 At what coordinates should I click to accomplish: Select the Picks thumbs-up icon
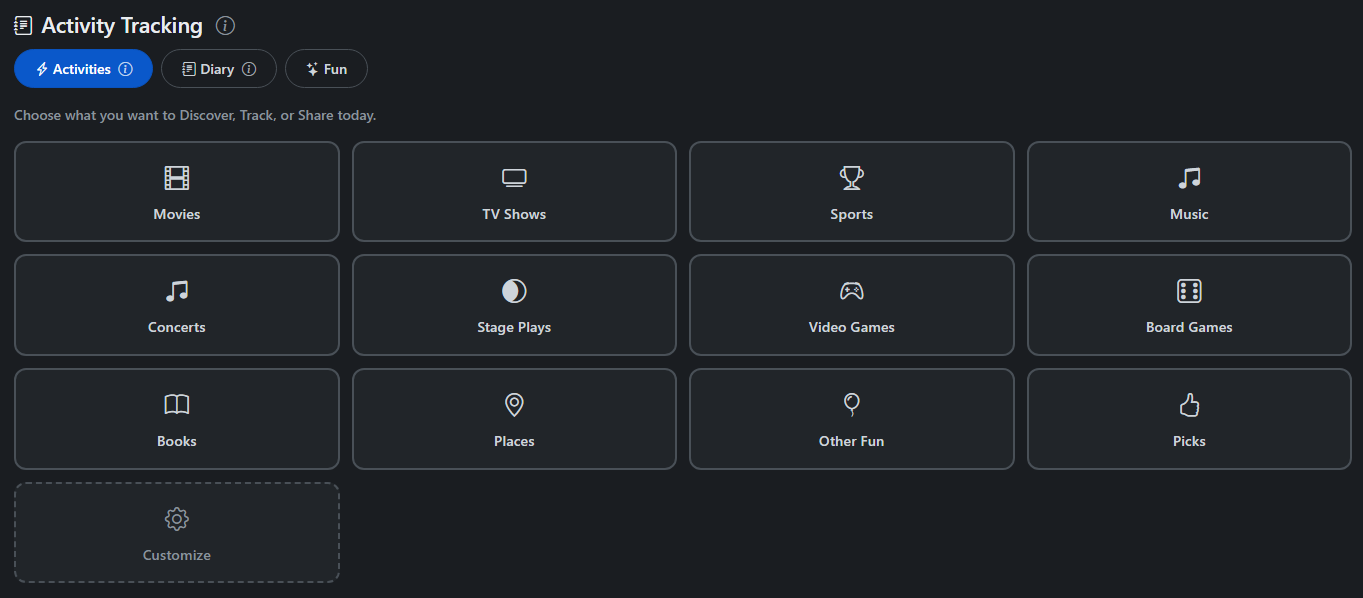[1188, 404]
